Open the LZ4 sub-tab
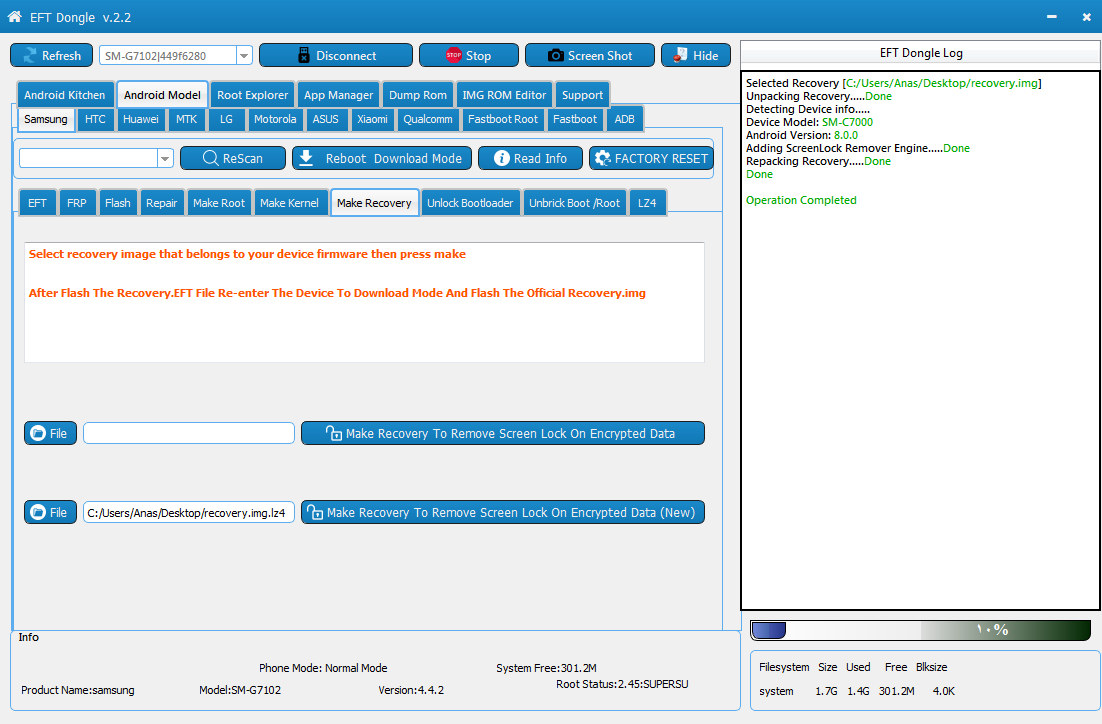The image size is (1102, 724). 647,203
